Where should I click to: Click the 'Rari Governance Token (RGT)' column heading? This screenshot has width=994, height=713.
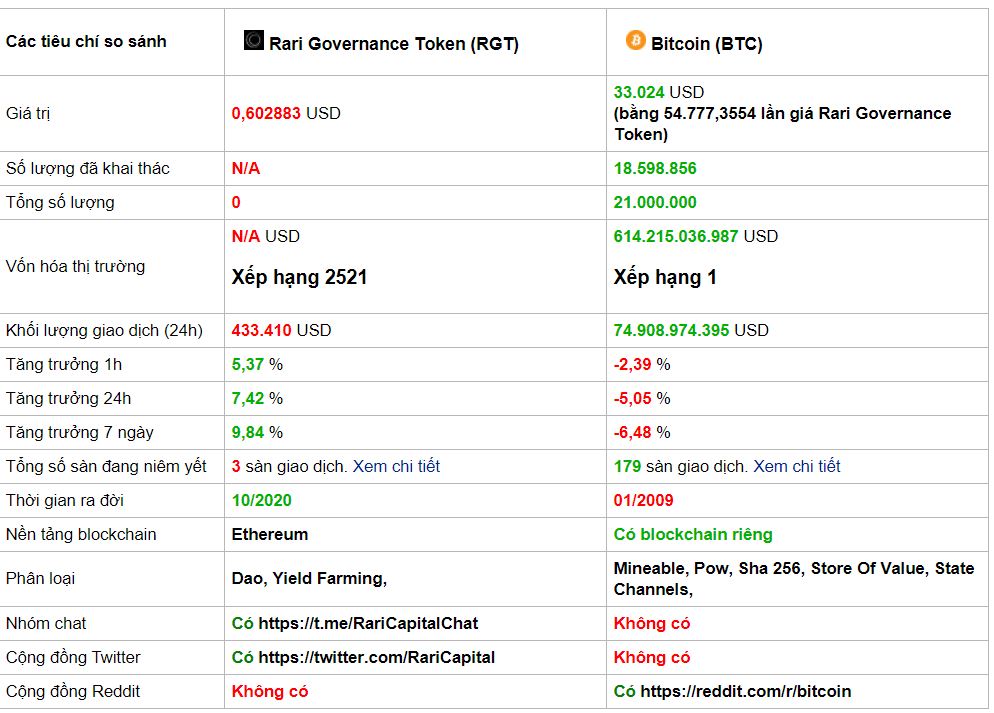coord(394,44)
